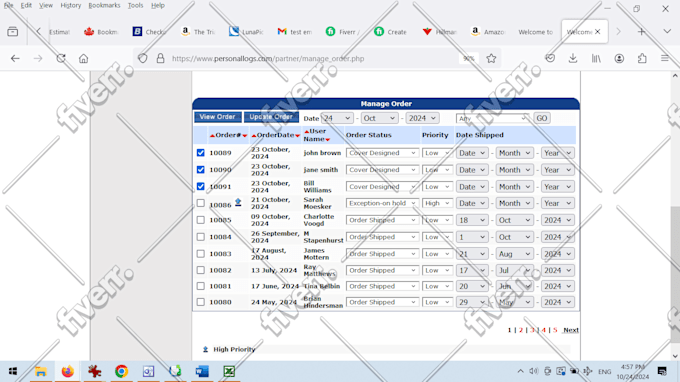
Task: Reload the page with refresh icon
Action: [x=61, y=59]
